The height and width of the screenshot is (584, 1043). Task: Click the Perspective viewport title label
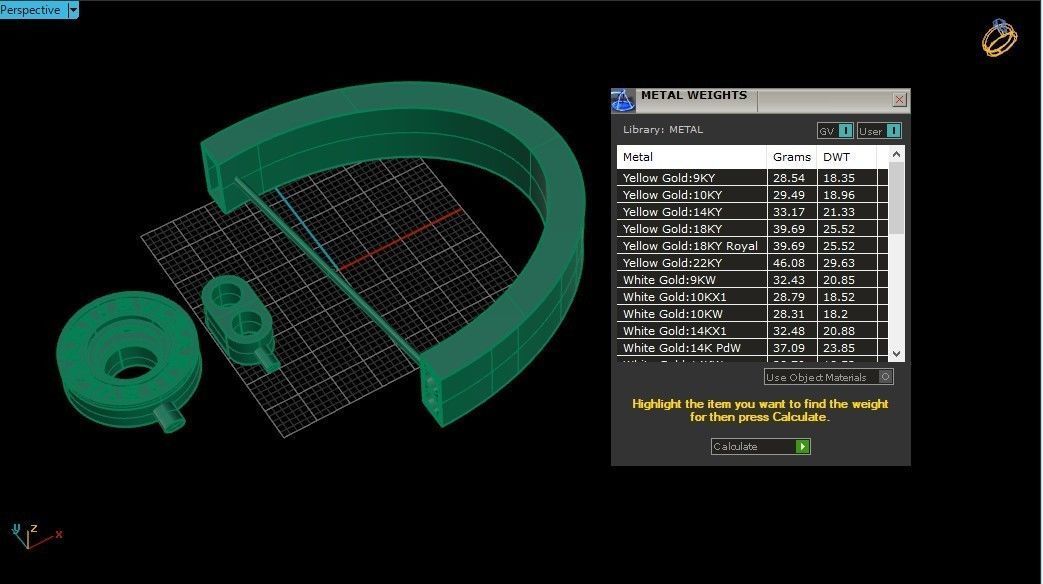31,9
